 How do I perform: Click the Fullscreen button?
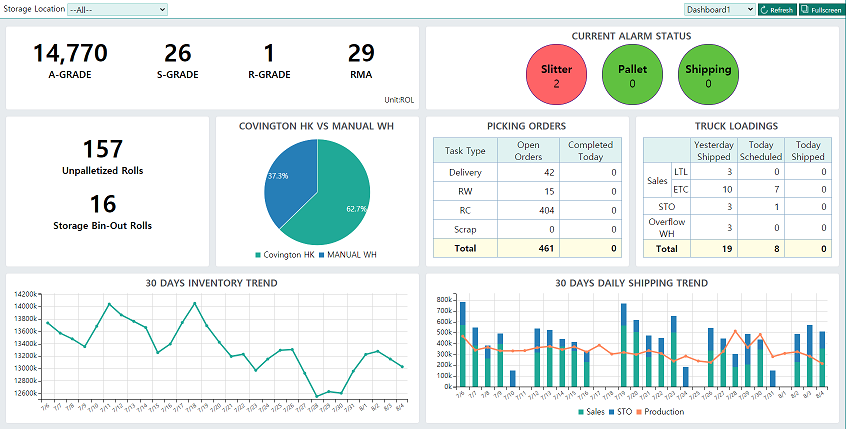821,9
